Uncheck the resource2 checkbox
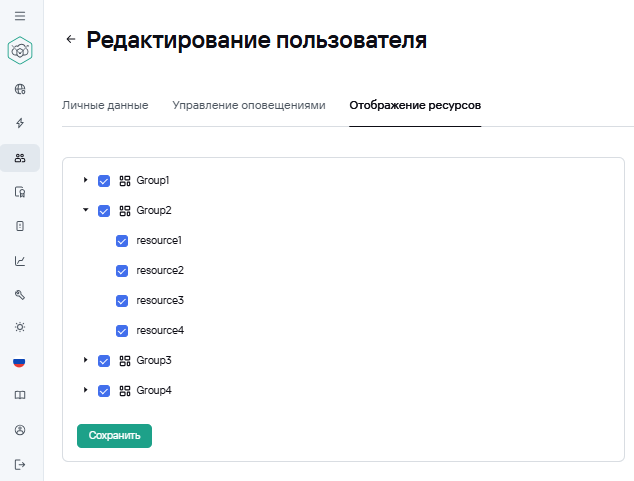Image resolution: width=634 pixels, height=481 pixels. pos(122,271)
